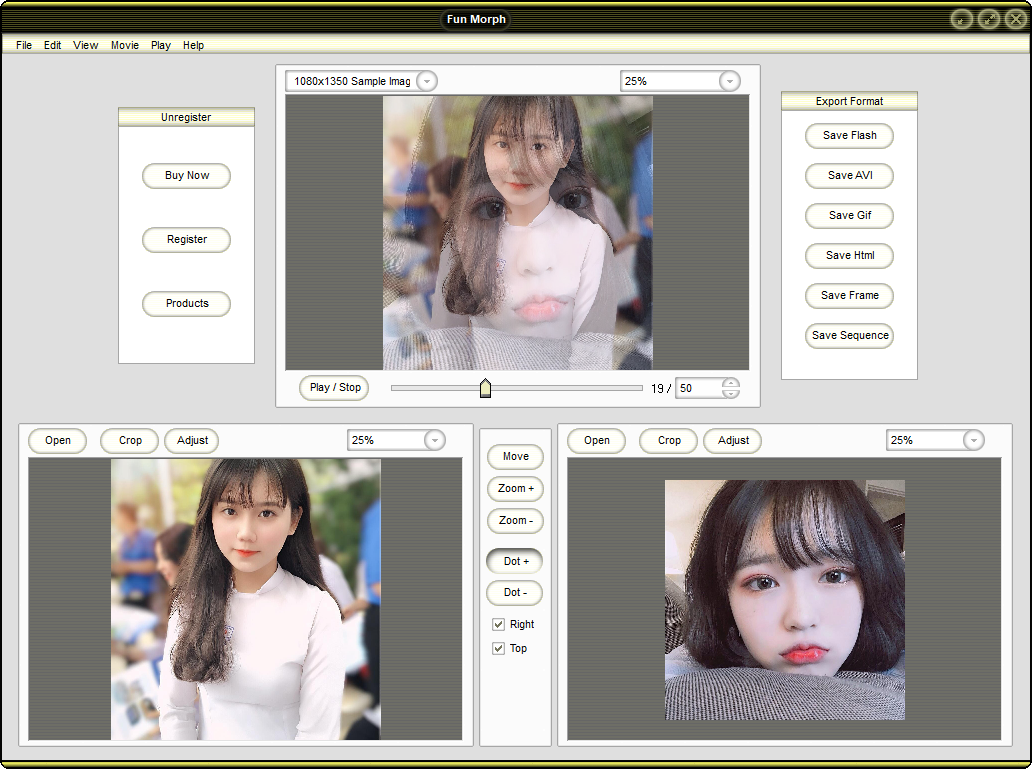Open the right image zoom dropdown
The height and width of the screenshot is (769, 1032).
(973, 441)
